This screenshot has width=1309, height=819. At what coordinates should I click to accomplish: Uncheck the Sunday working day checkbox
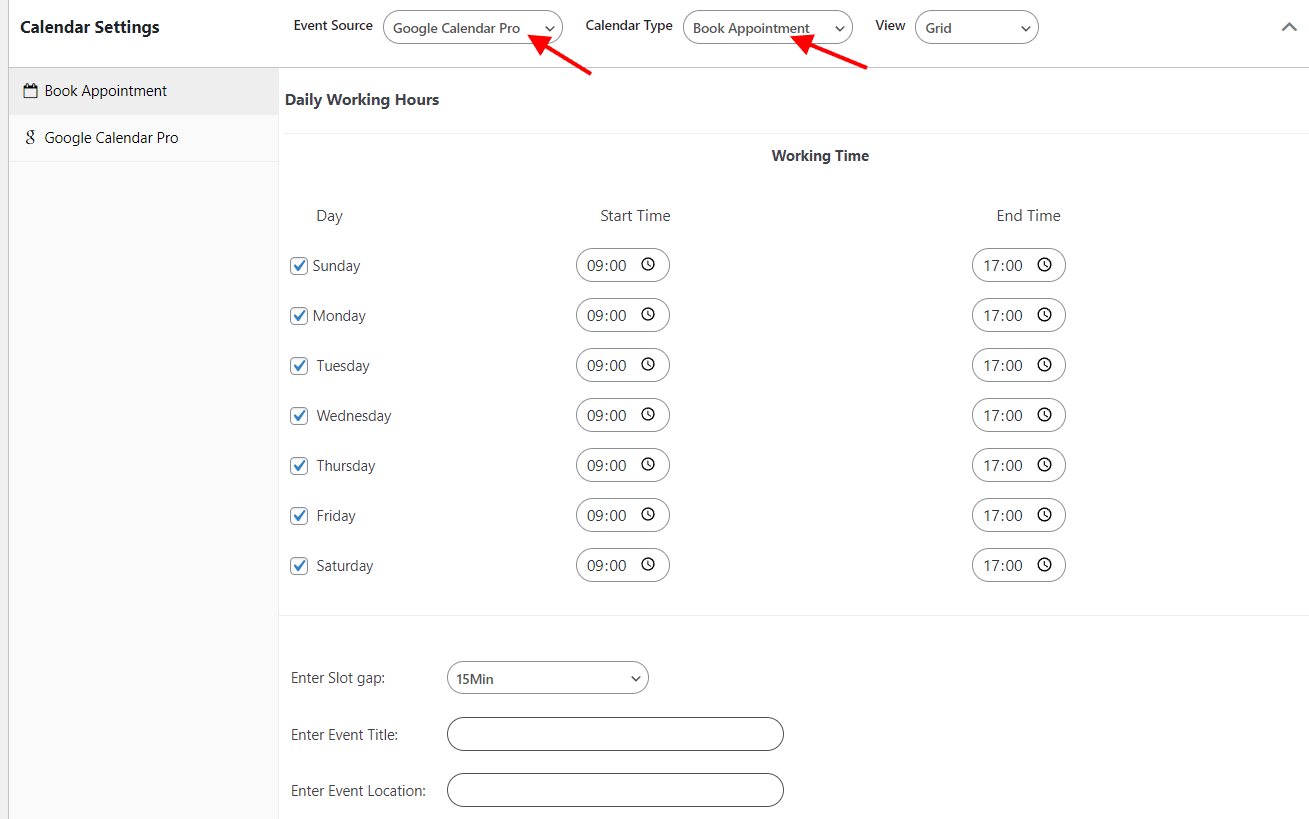pyautogui.click(x=299, y=266)
